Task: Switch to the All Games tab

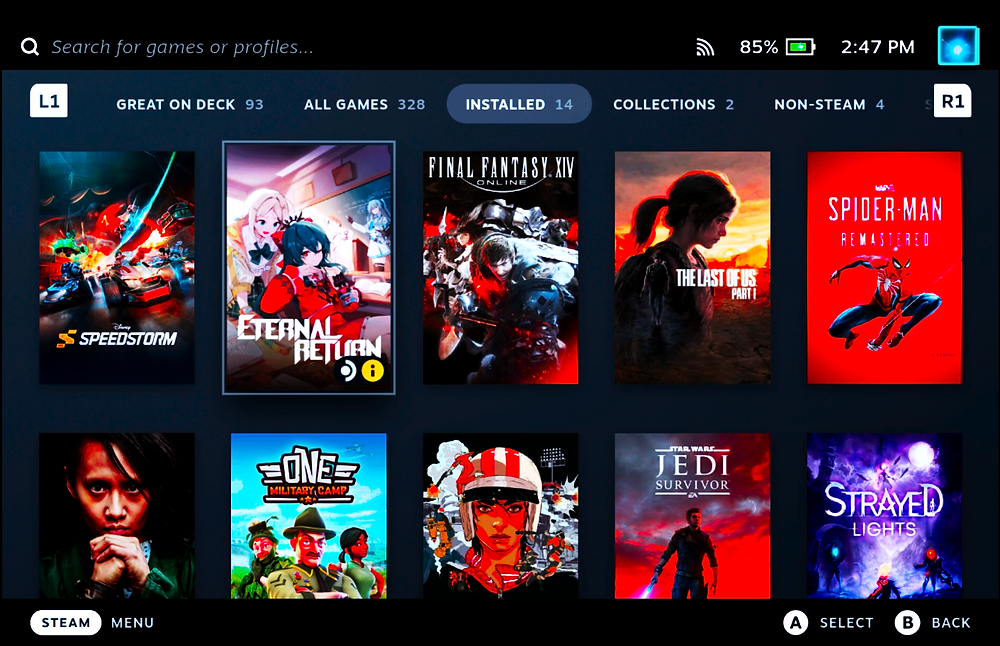Action: tap(364, 104)
